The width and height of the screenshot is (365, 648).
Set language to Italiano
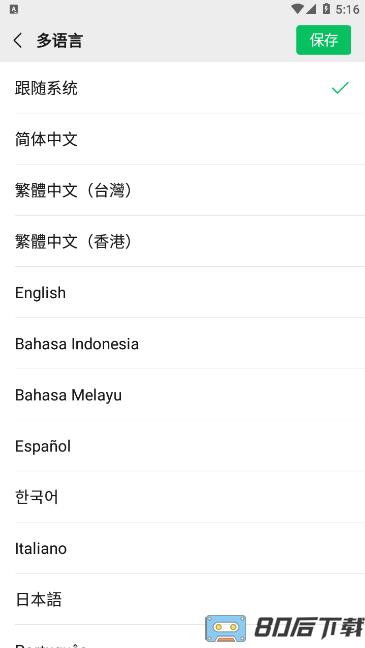(x=182, y=548)
